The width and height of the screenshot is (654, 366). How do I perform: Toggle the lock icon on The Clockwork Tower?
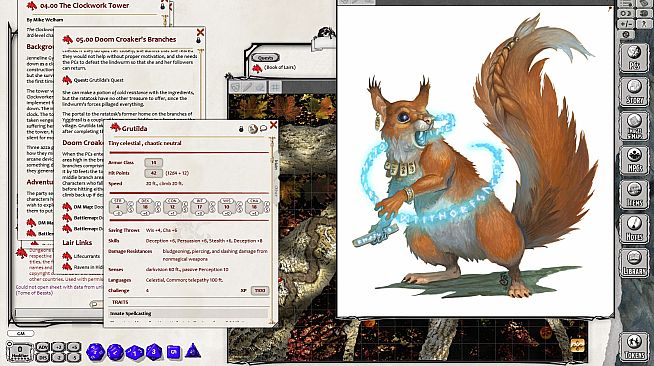pos(163,6)
